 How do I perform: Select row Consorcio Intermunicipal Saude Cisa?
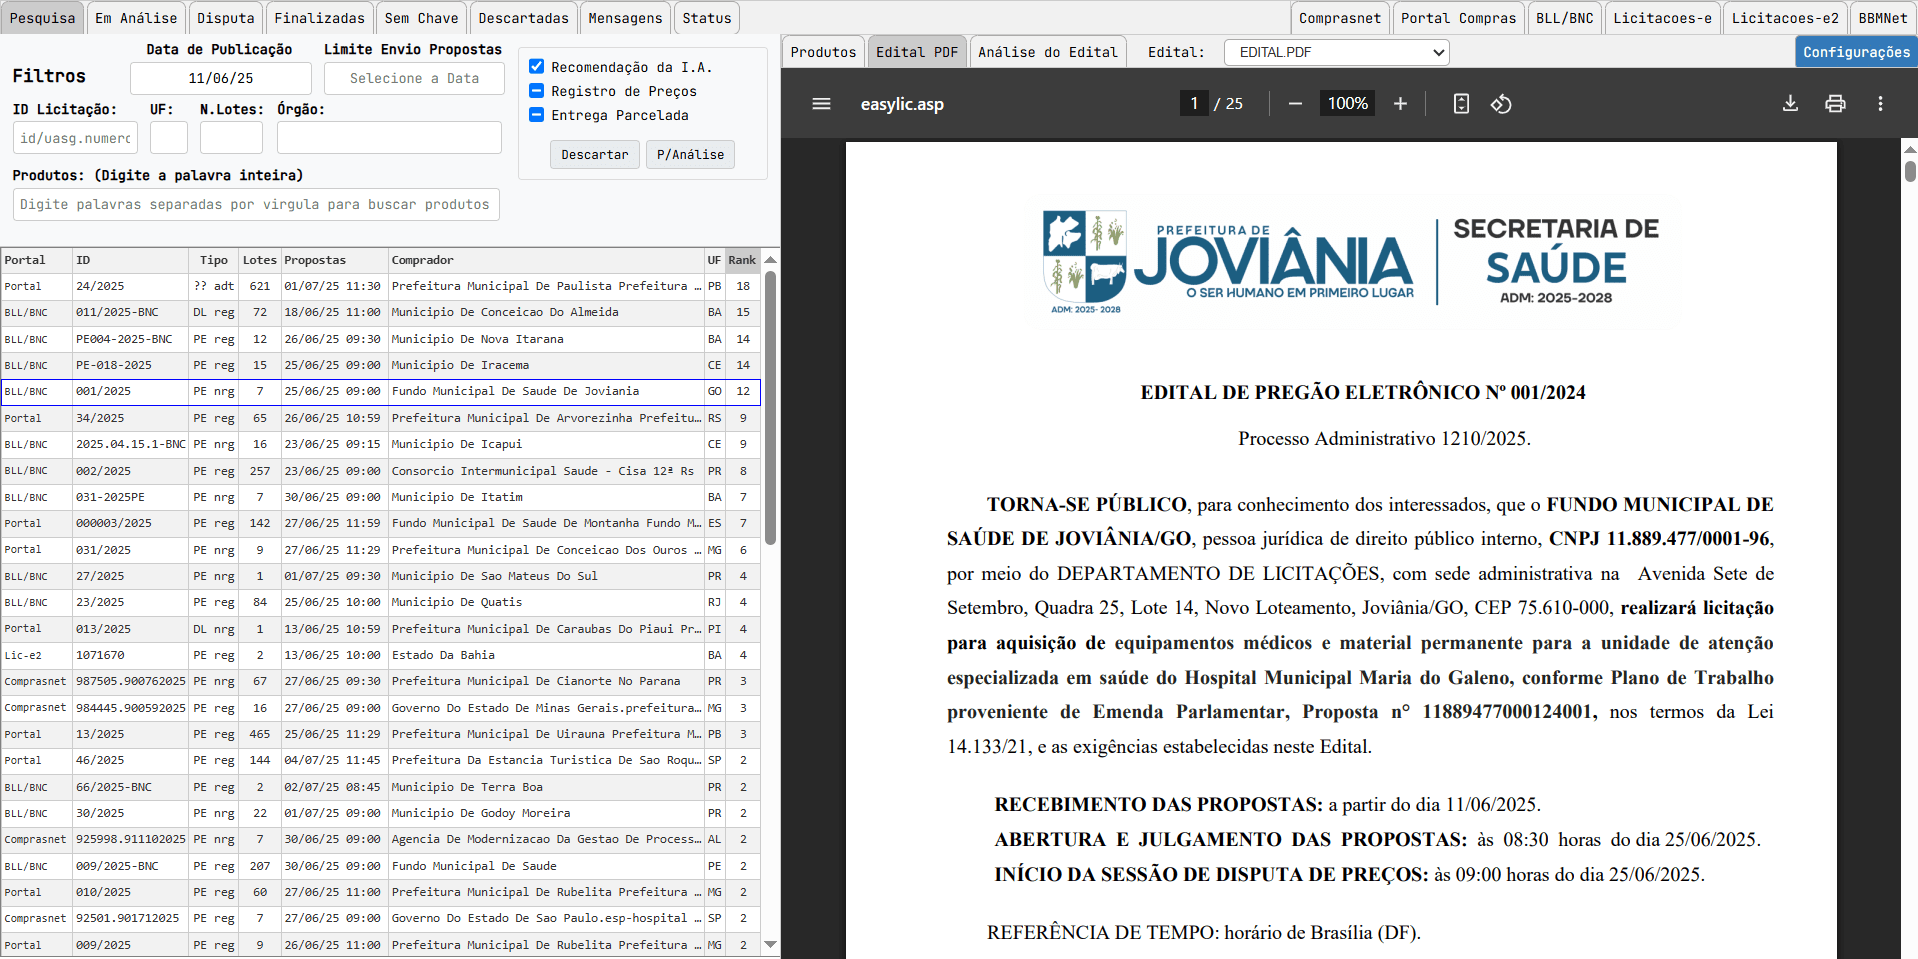381,471
